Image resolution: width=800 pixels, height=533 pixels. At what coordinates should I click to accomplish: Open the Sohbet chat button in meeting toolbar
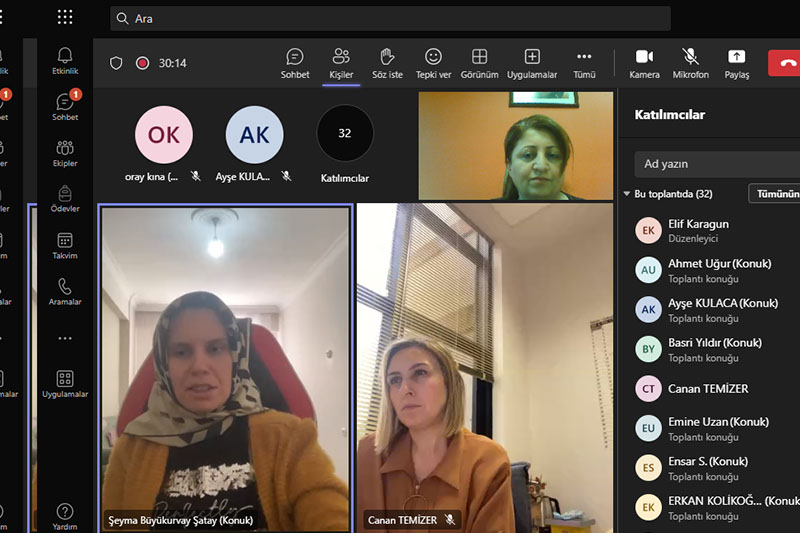(x=295, y=63)
